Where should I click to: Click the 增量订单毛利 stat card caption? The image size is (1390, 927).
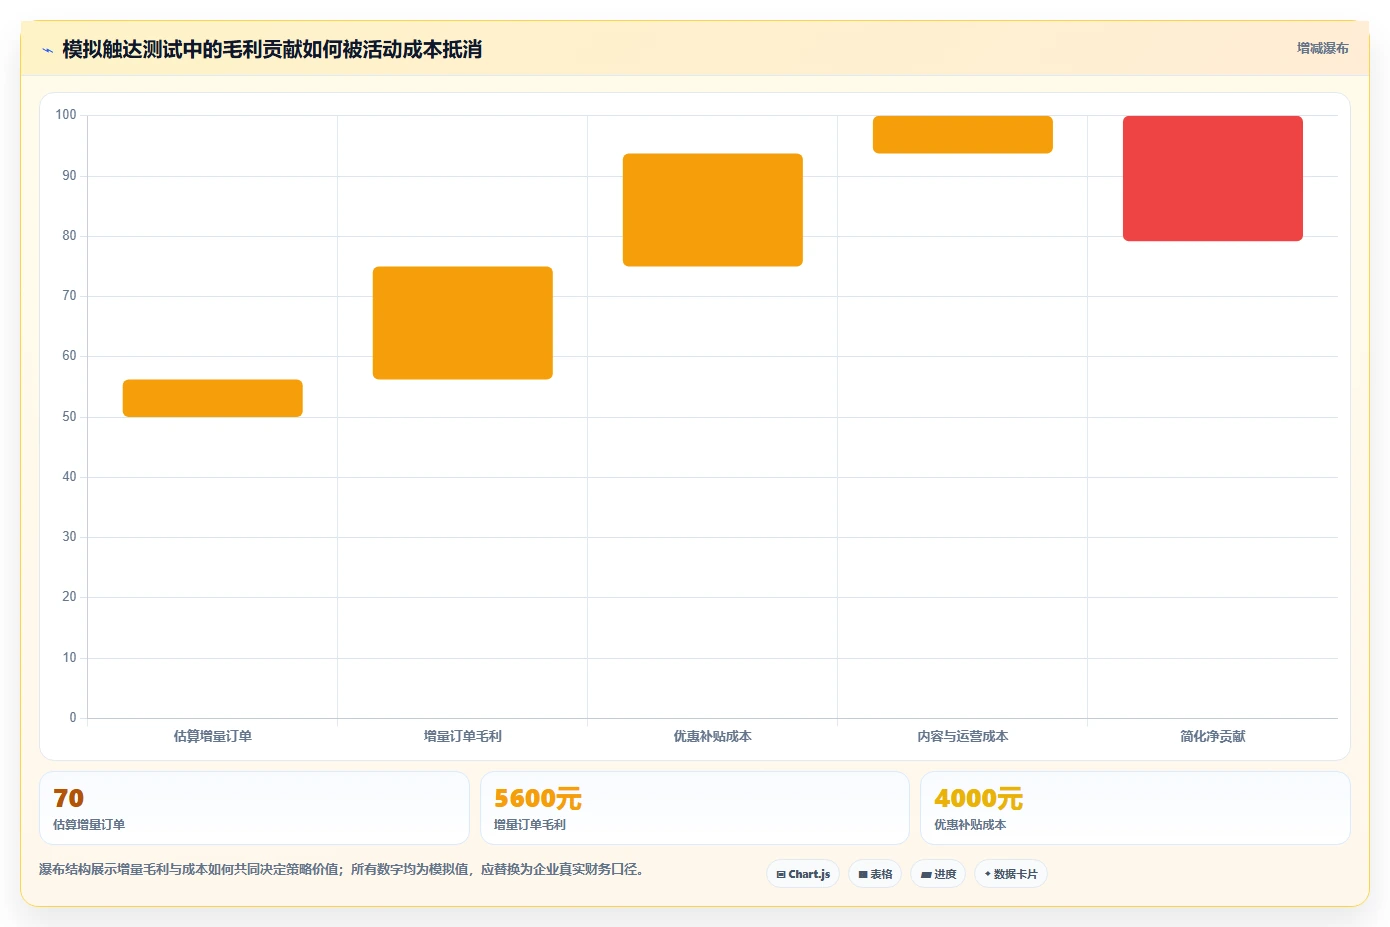click(530, 825)
